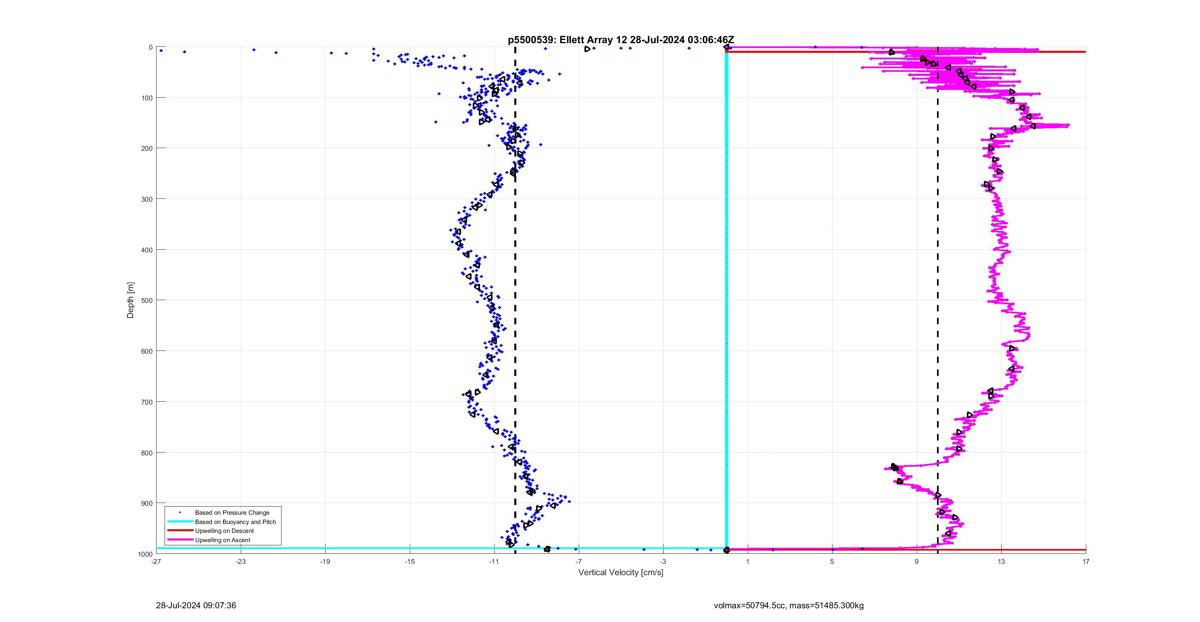The height and width of the screenshot is (622, 1200).
Task: Click the dark red line sample in the legend
Action: pos(178,531)
